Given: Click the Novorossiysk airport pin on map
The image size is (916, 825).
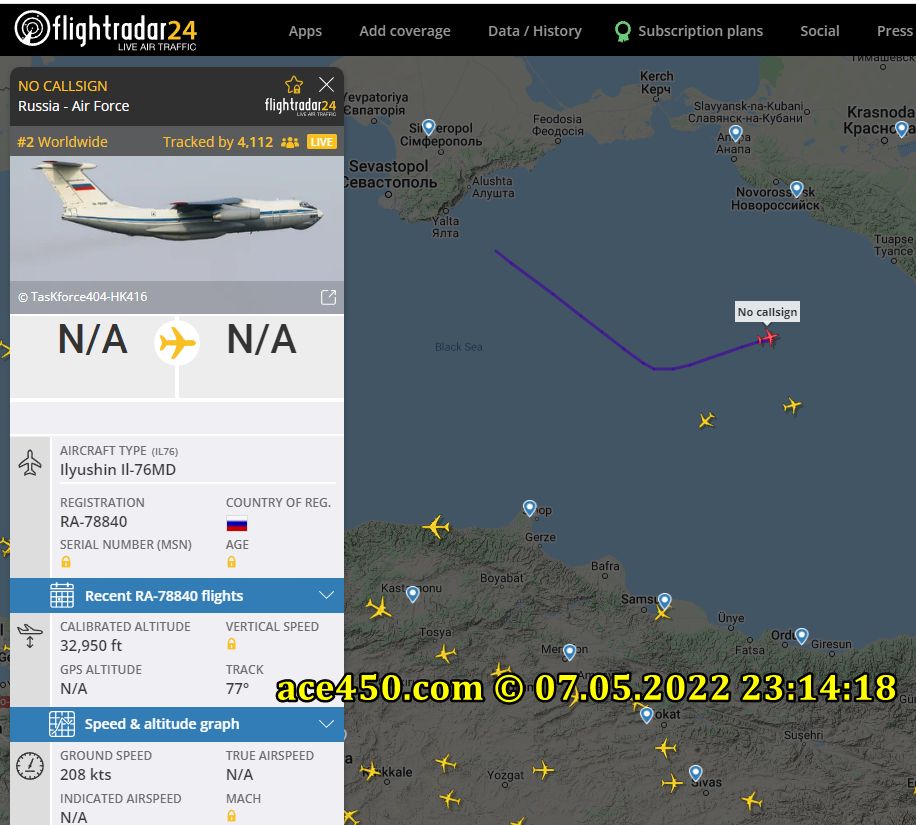Looking at the screenshot, I should pyautogui.click(x=796, y=189).
